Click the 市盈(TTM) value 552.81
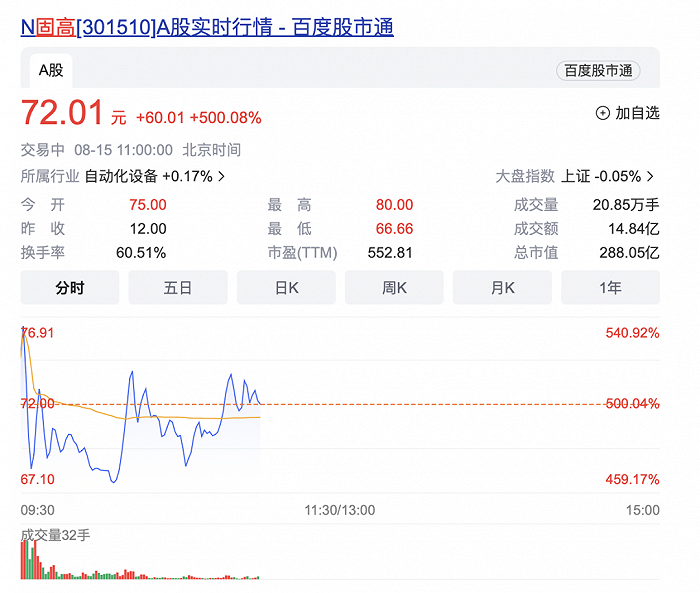Image resolution: width=700 pixels, height=593 pixels. pos(391,252)
